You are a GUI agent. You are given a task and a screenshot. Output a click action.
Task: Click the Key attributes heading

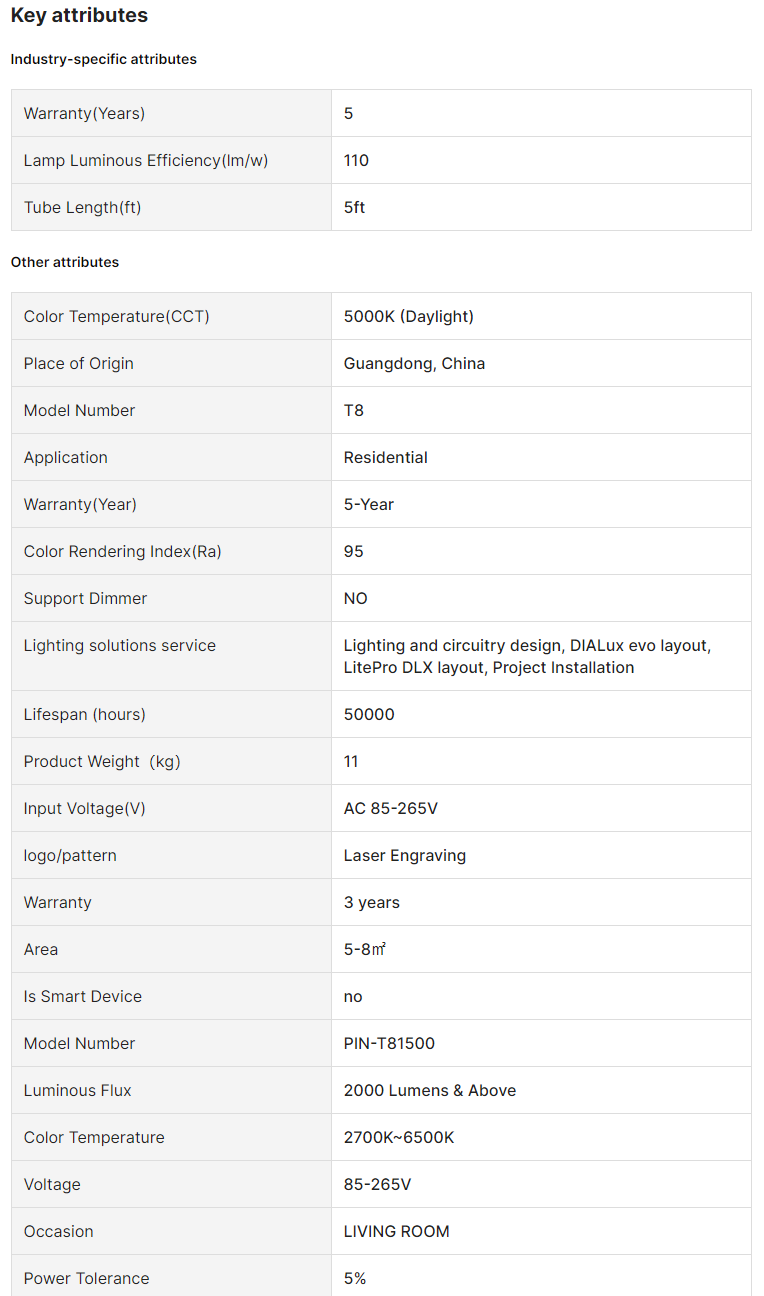79,16
